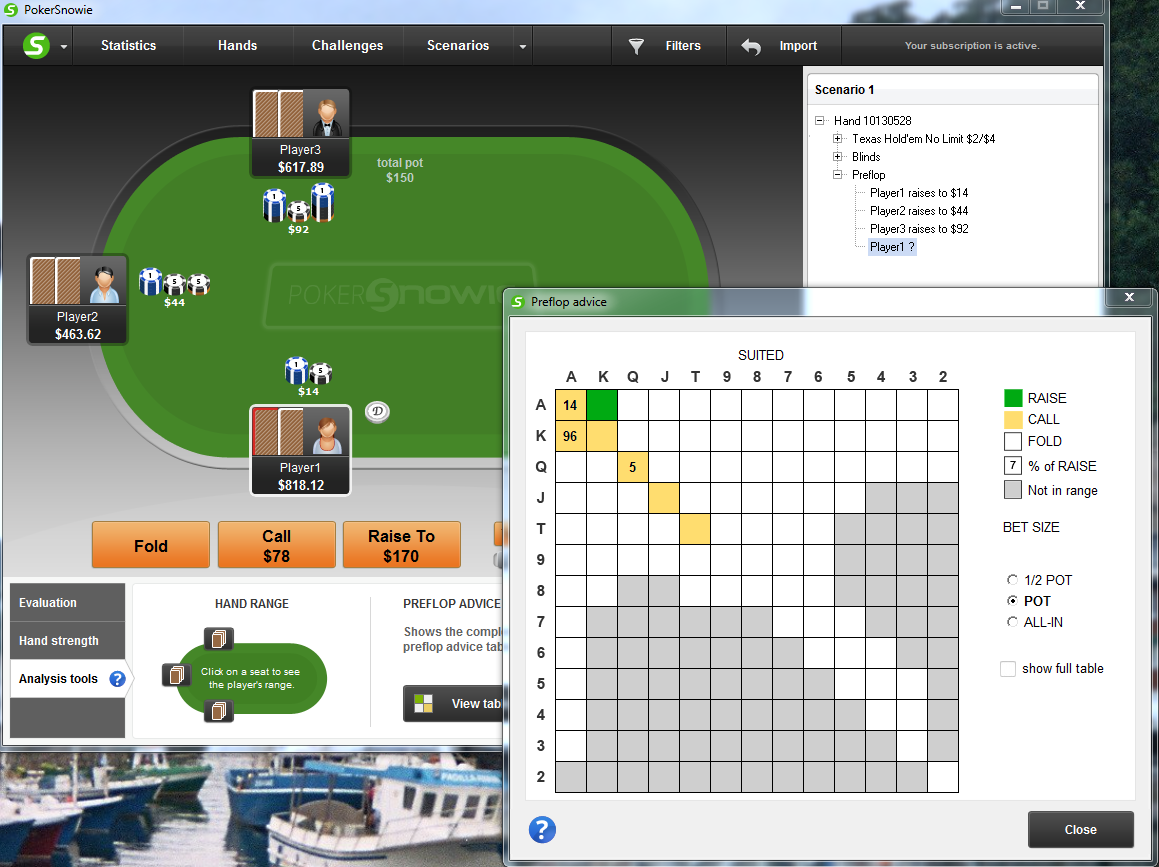Open the PokerSnowie green logo menu

35,46
